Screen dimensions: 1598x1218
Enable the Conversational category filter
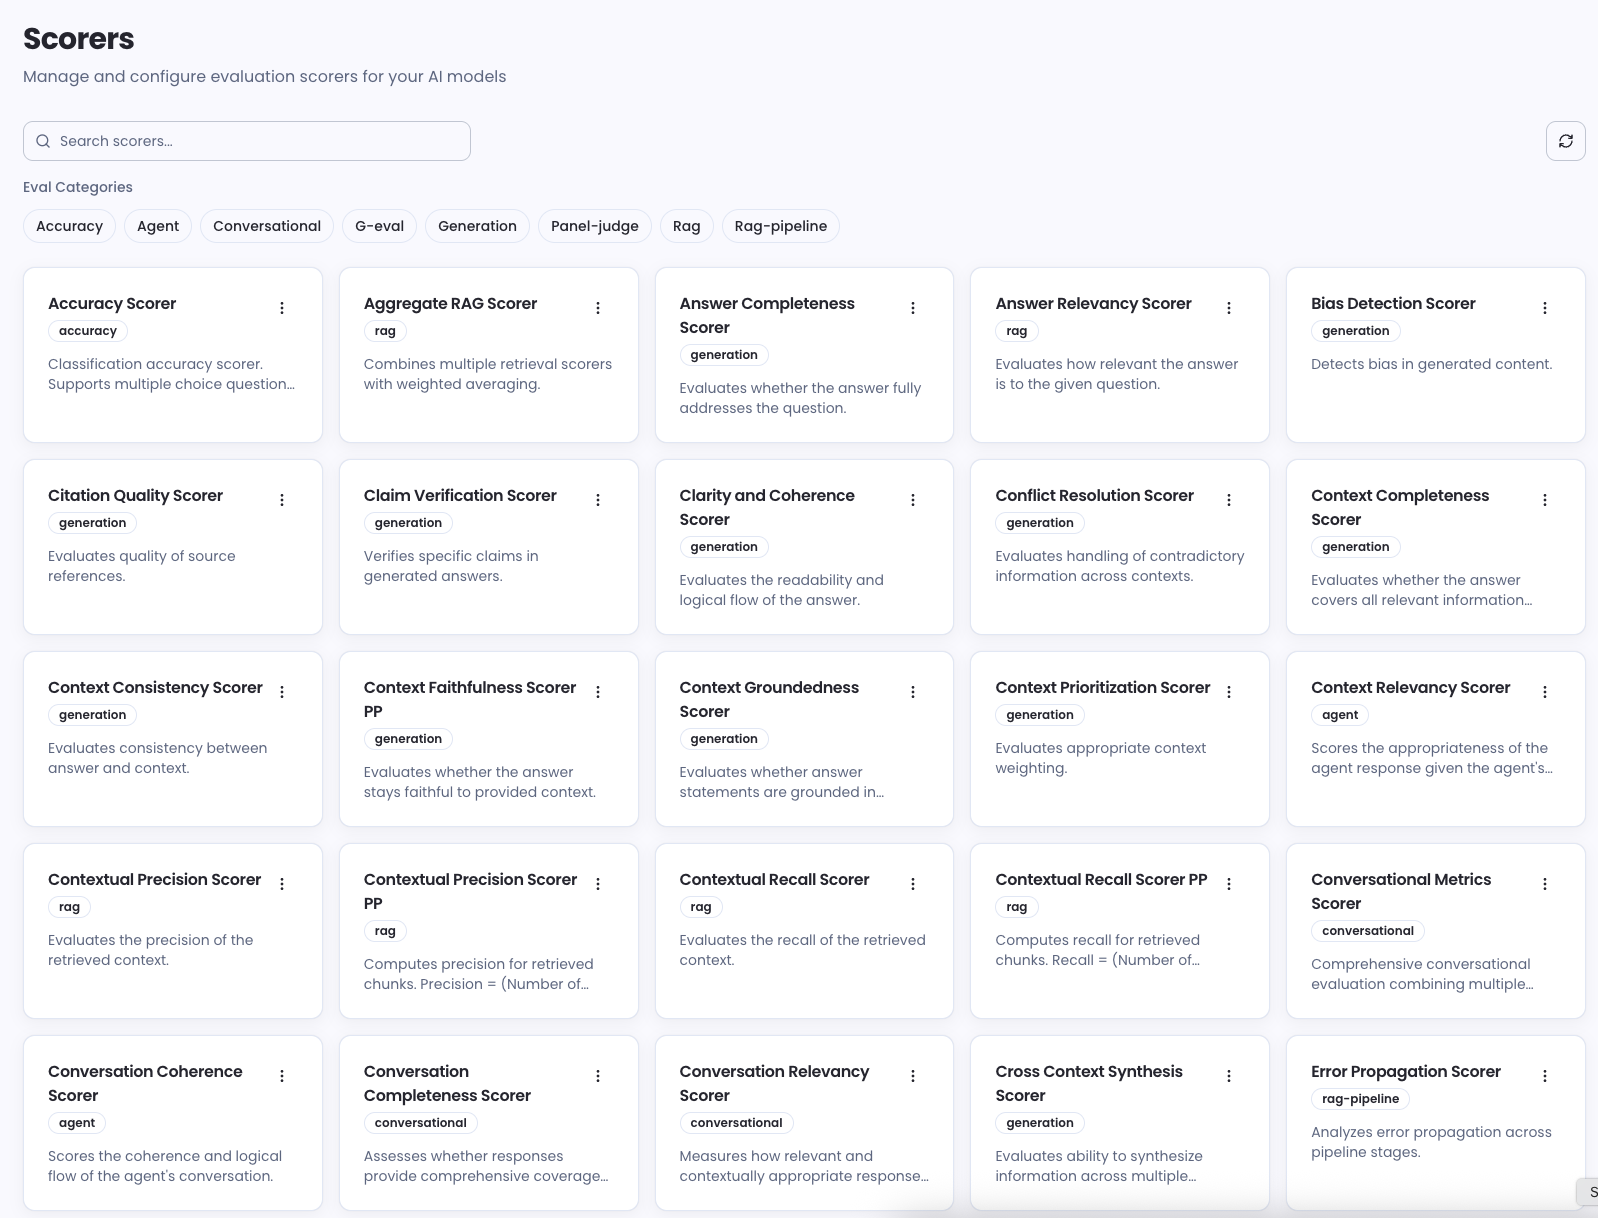267,226
